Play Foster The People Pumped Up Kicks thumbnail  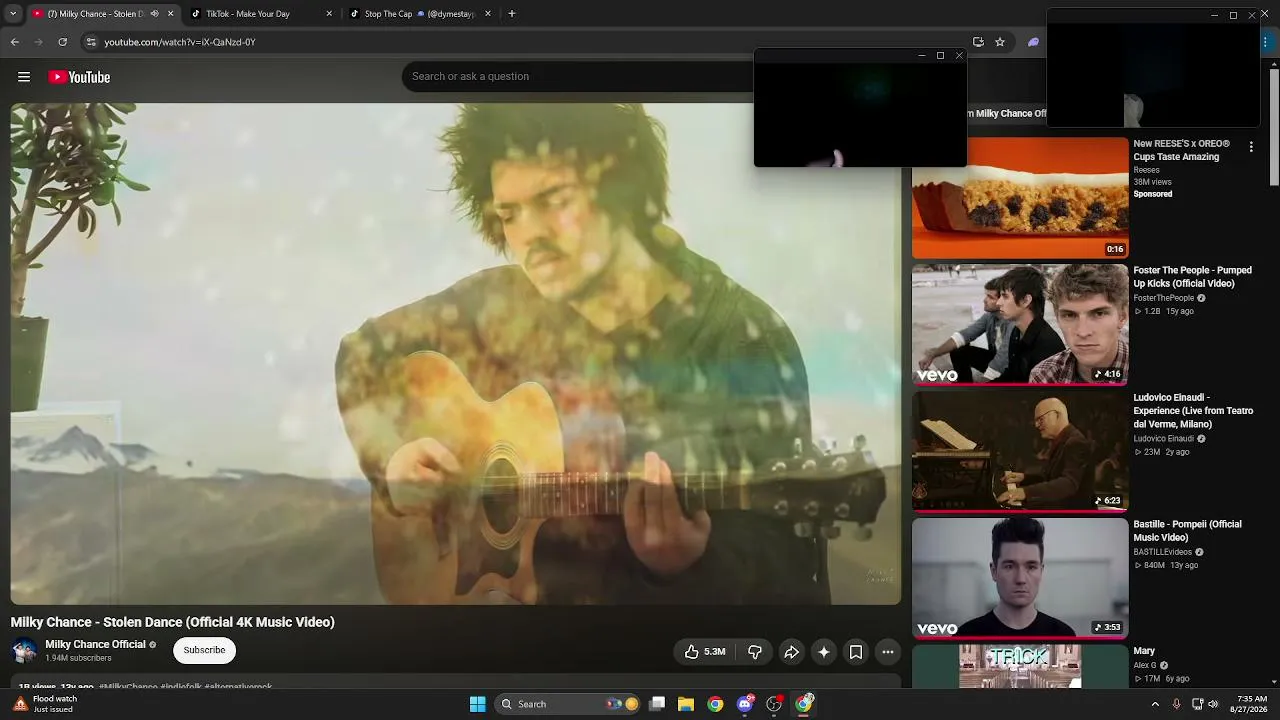(x=1020, y=325)
